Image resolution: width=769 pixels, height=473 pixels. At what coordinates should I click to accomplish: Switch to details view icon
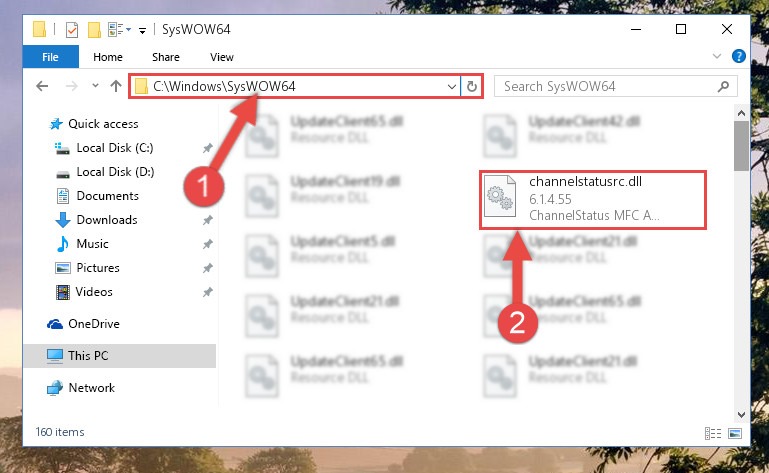click(x=713, y=433)
